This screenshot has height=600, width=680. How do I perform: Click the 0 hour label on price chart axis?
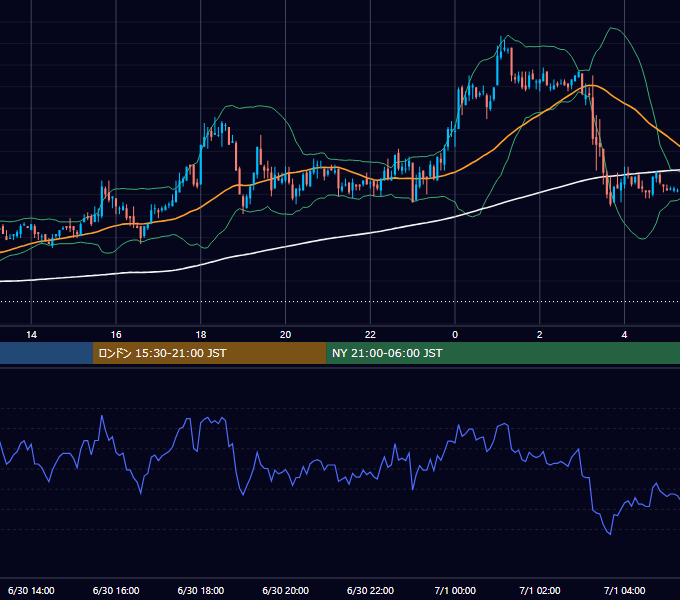[455, 335]
